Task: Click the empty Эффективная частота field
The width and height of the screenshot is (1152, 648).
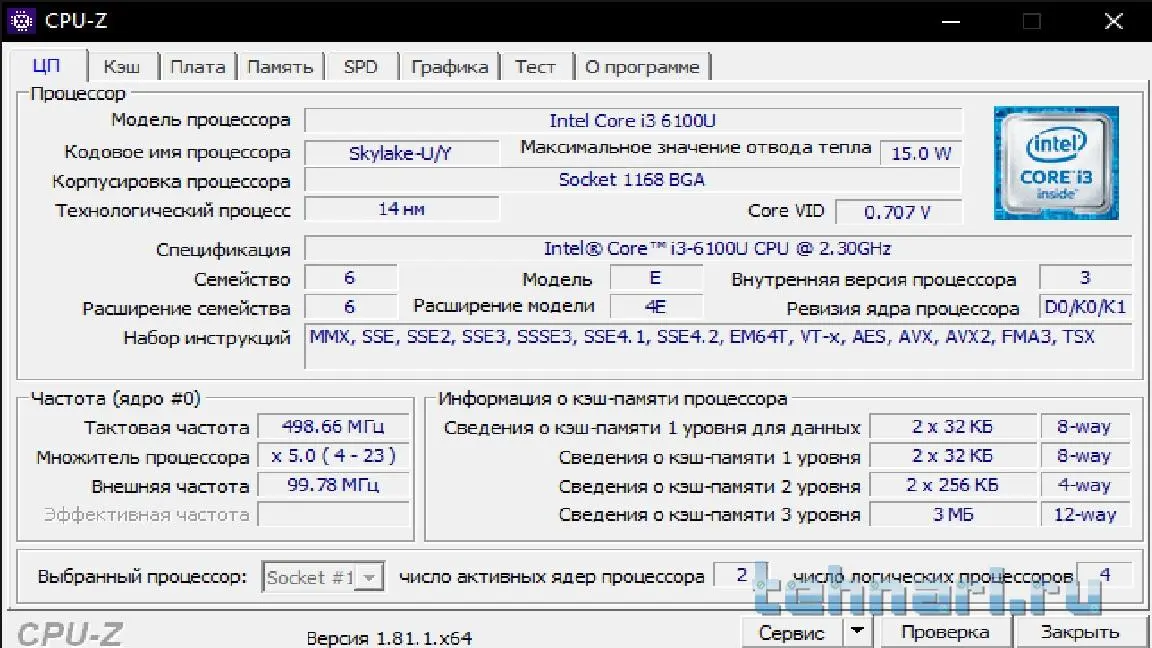Action: (x=333, y=514)
